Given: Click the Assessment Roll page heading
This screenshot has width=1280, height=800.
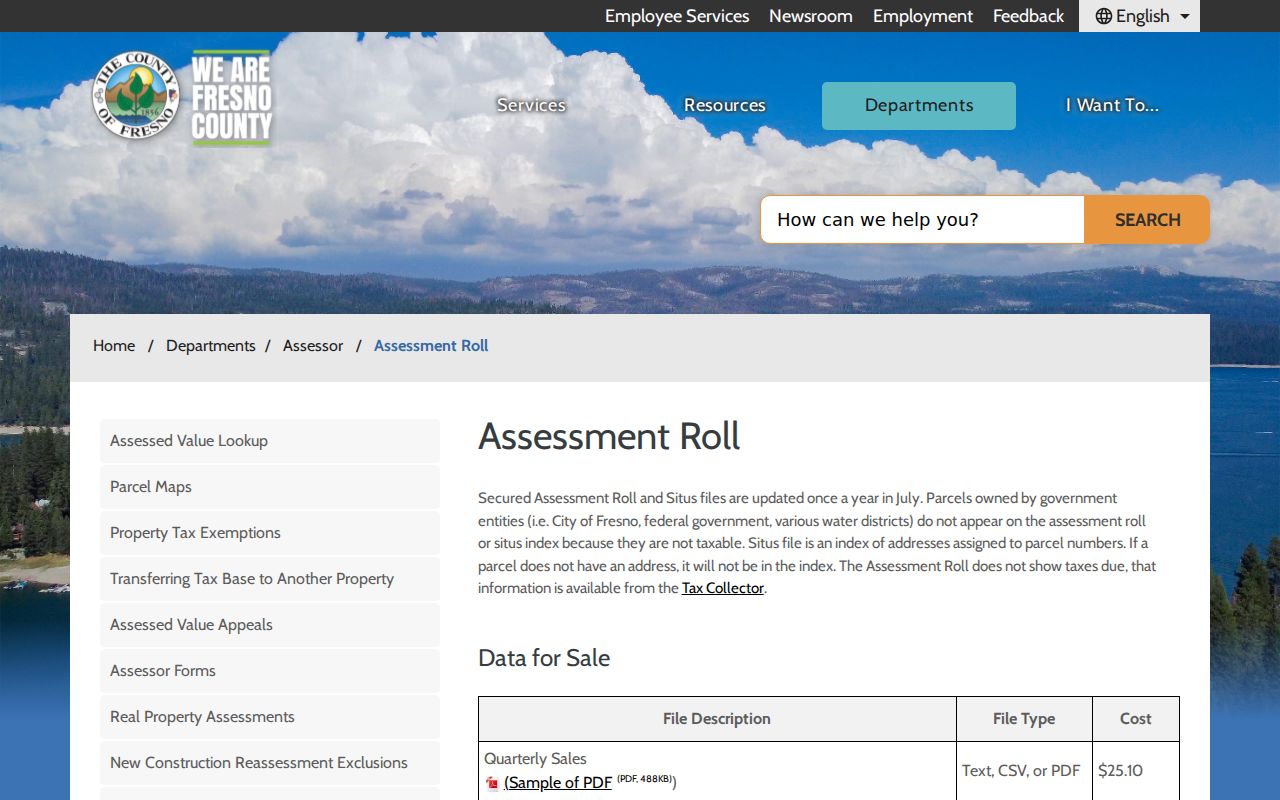Looking at the screenshot, I should [609, 437].
